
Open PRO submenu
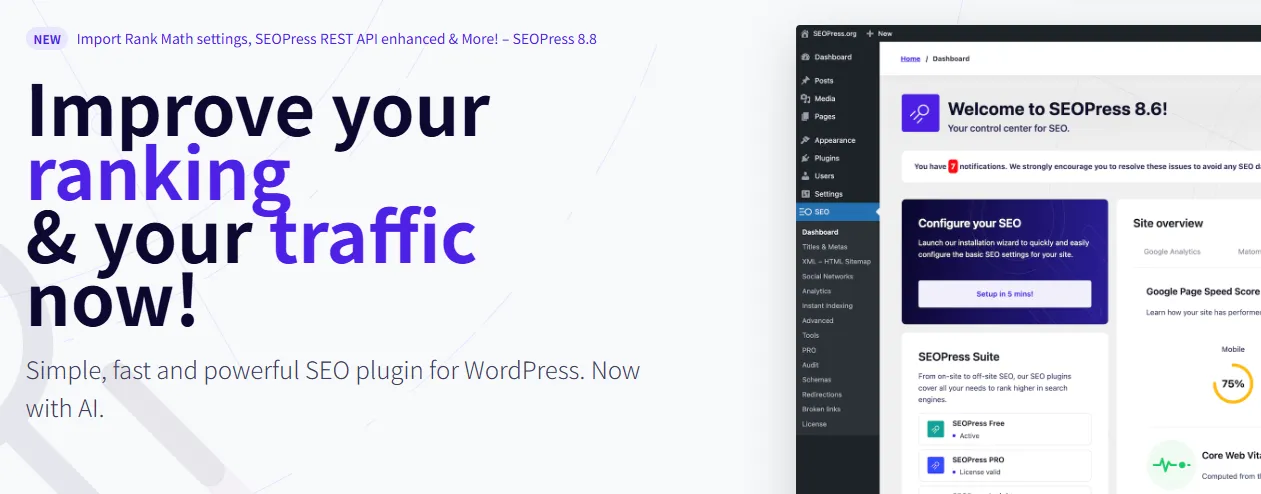809,350
